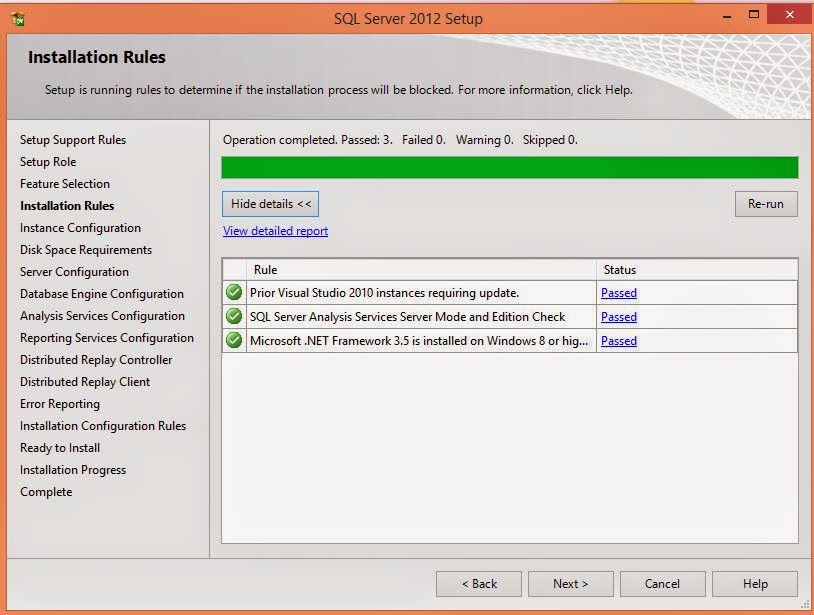Go back to the previous step
The height and width of the screenshot is (615, 814).
point(479,583)
